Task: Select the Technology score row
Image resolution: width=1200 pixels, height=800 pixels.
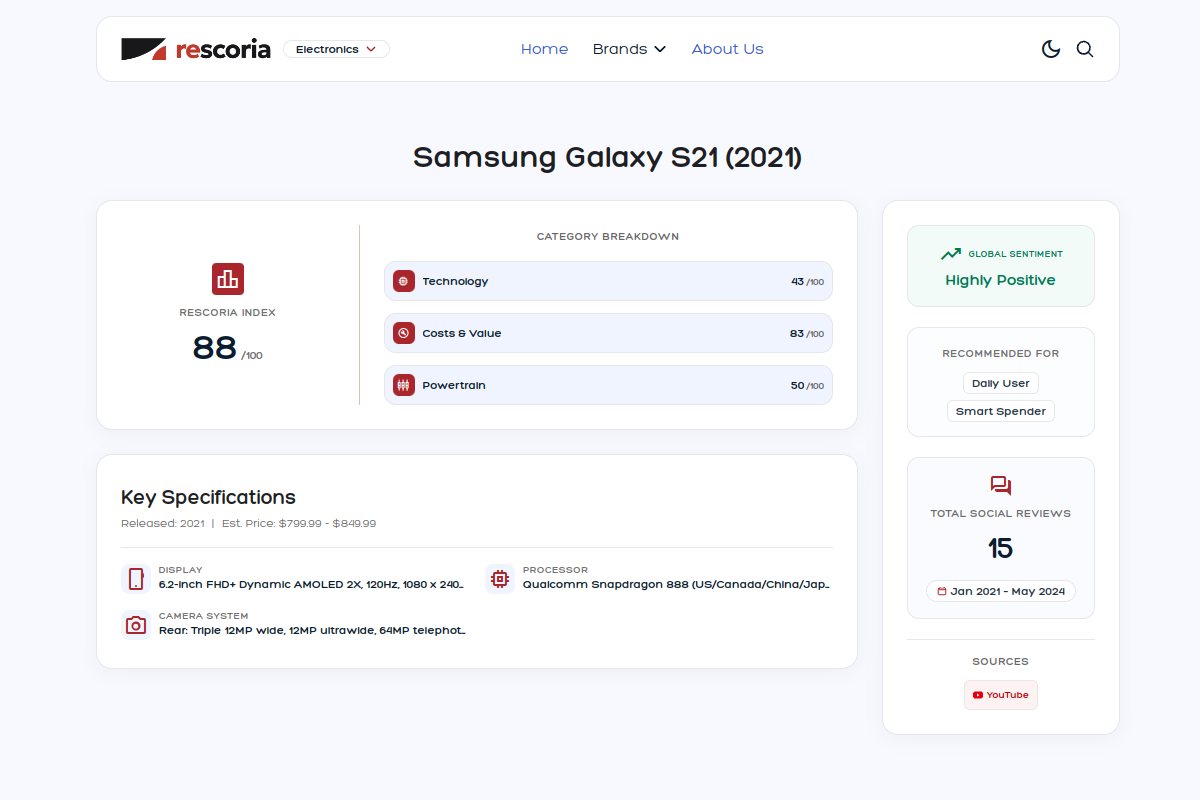Action: (608, 281)
